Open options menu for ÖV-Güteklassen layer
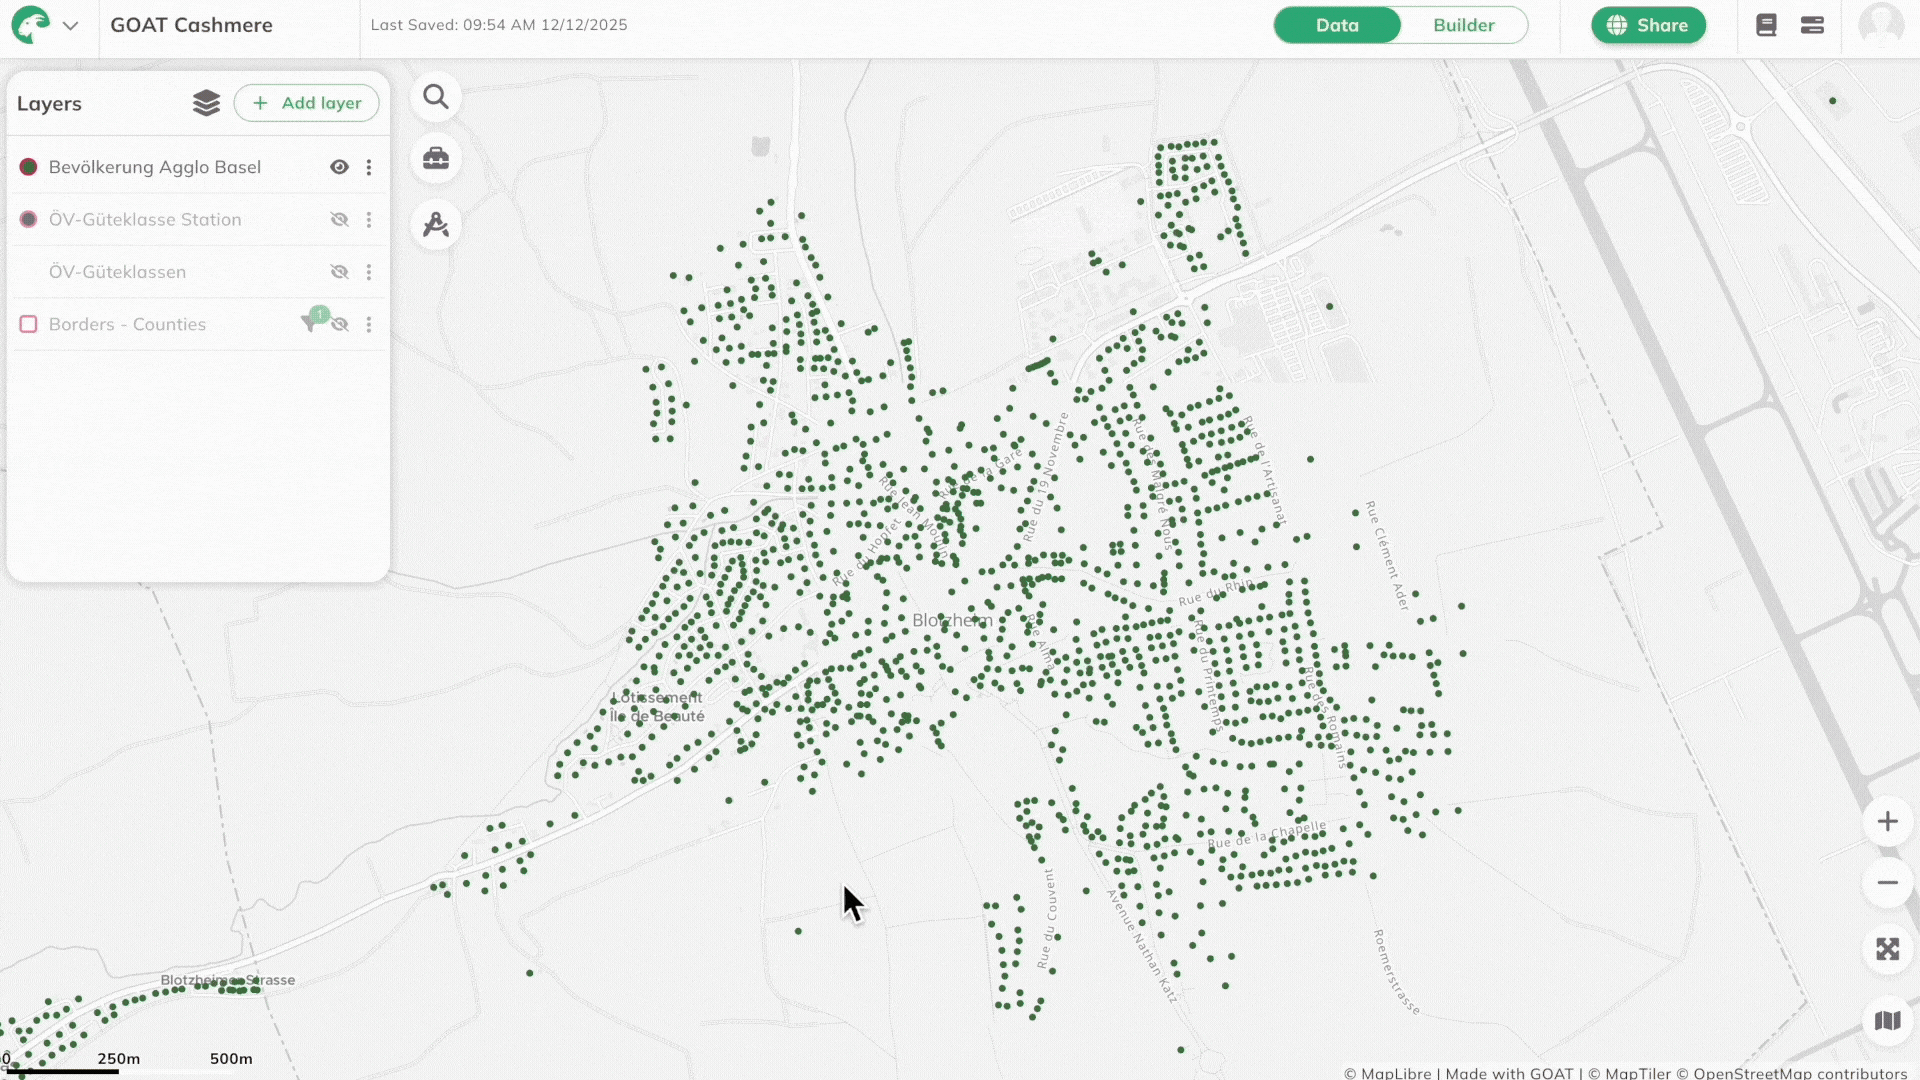1920x1080 pixels. click(x=369, y=272)
